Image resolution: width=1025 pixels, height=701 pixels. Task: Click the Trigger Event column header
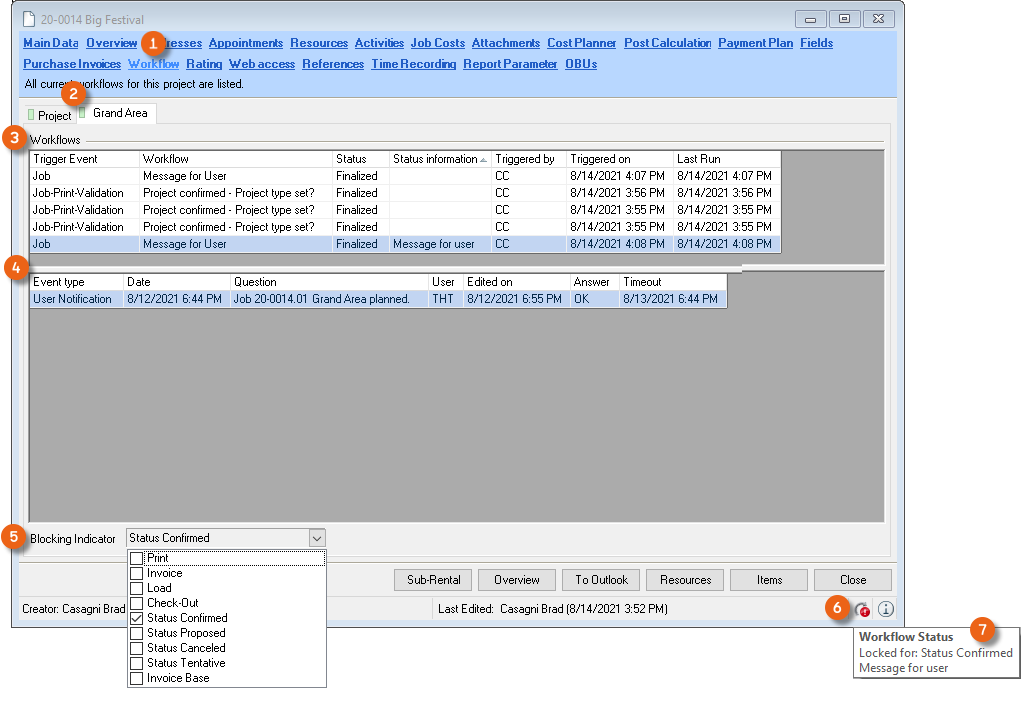(x=84, y=159)
